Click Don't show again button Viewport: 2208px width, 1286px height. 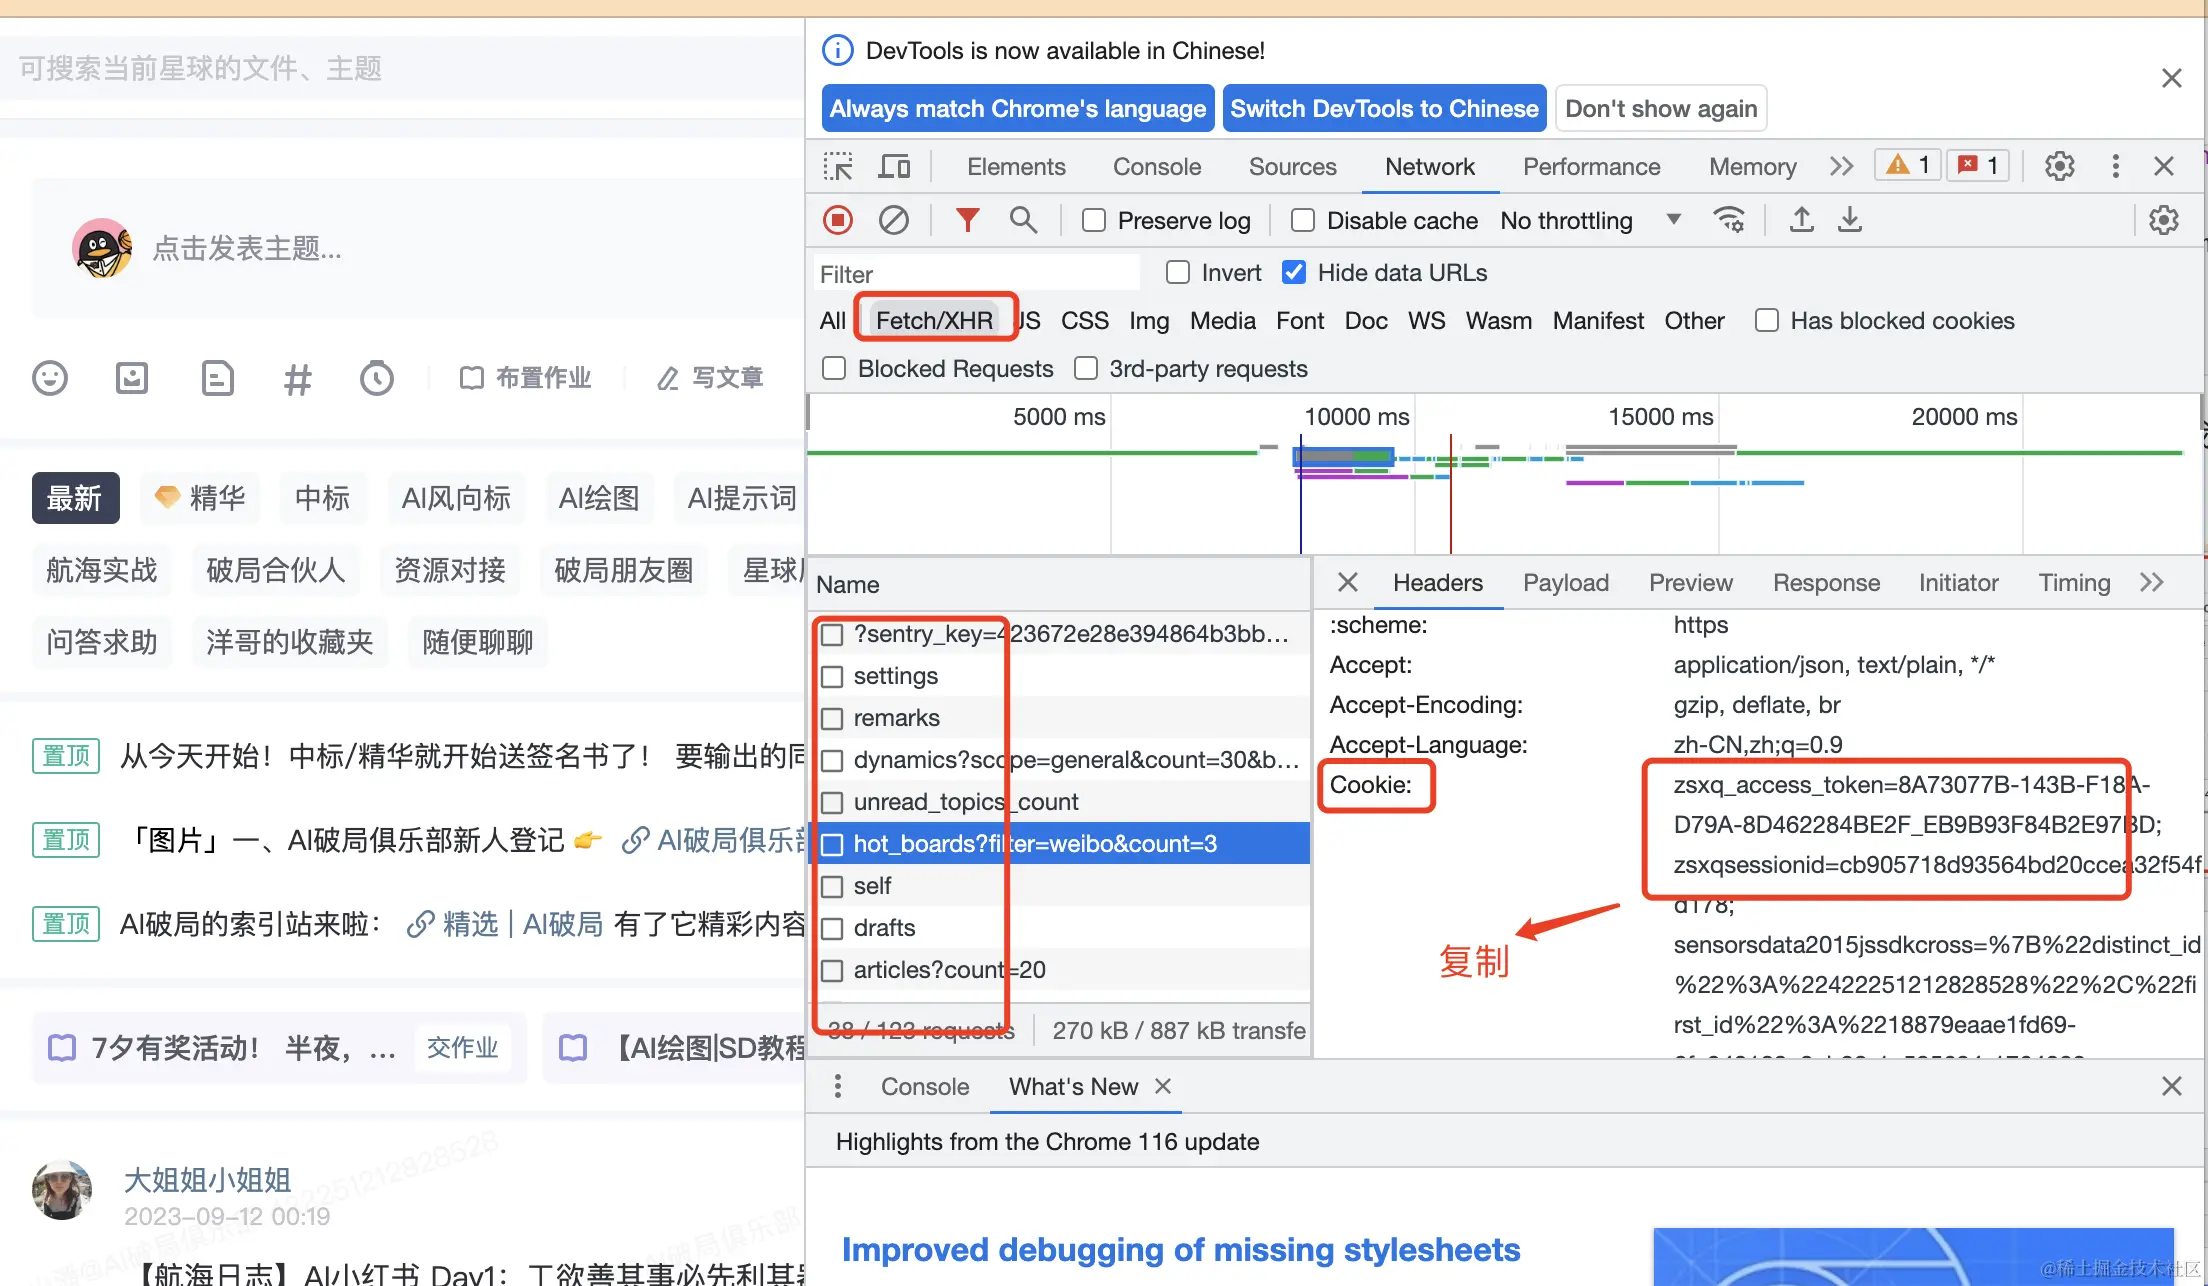point(1661,108)
